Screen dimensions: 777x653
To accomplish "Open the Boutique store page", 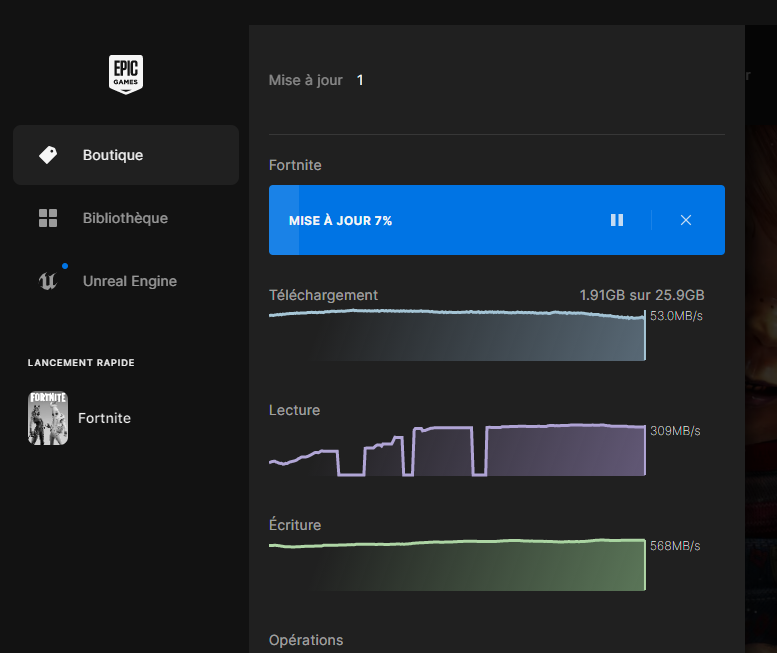I will point(126,155).
